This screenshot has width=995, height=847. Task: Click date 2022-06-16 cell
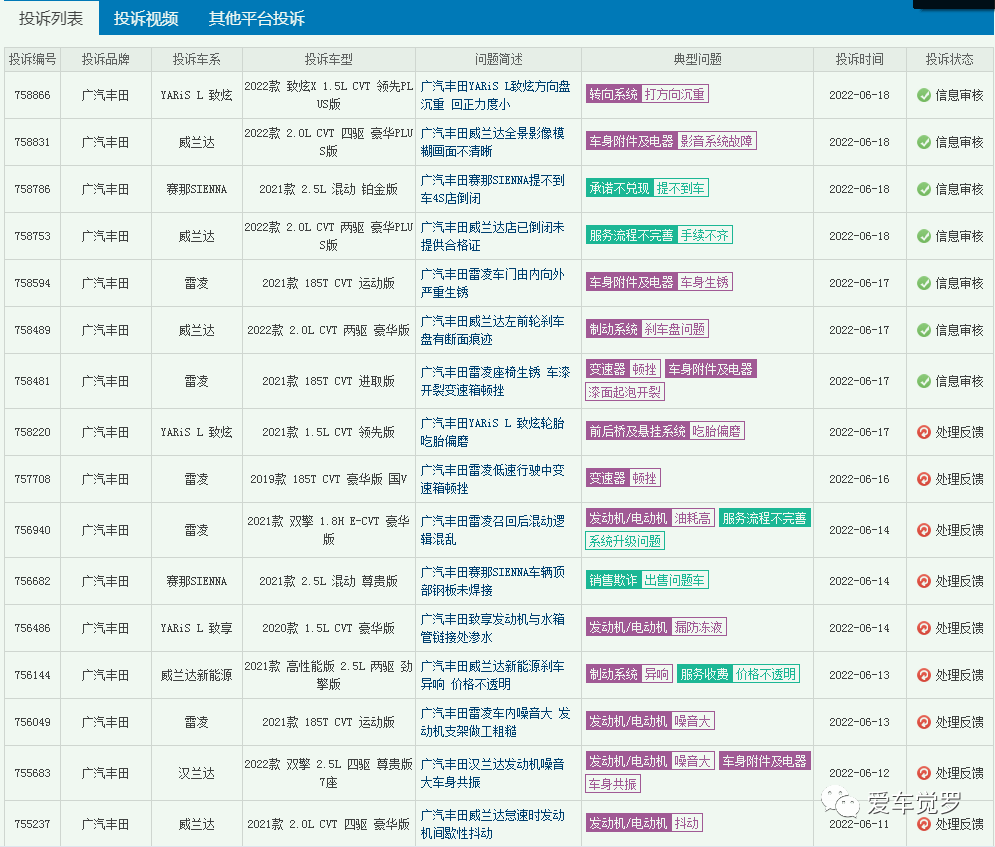click(859, 479)
